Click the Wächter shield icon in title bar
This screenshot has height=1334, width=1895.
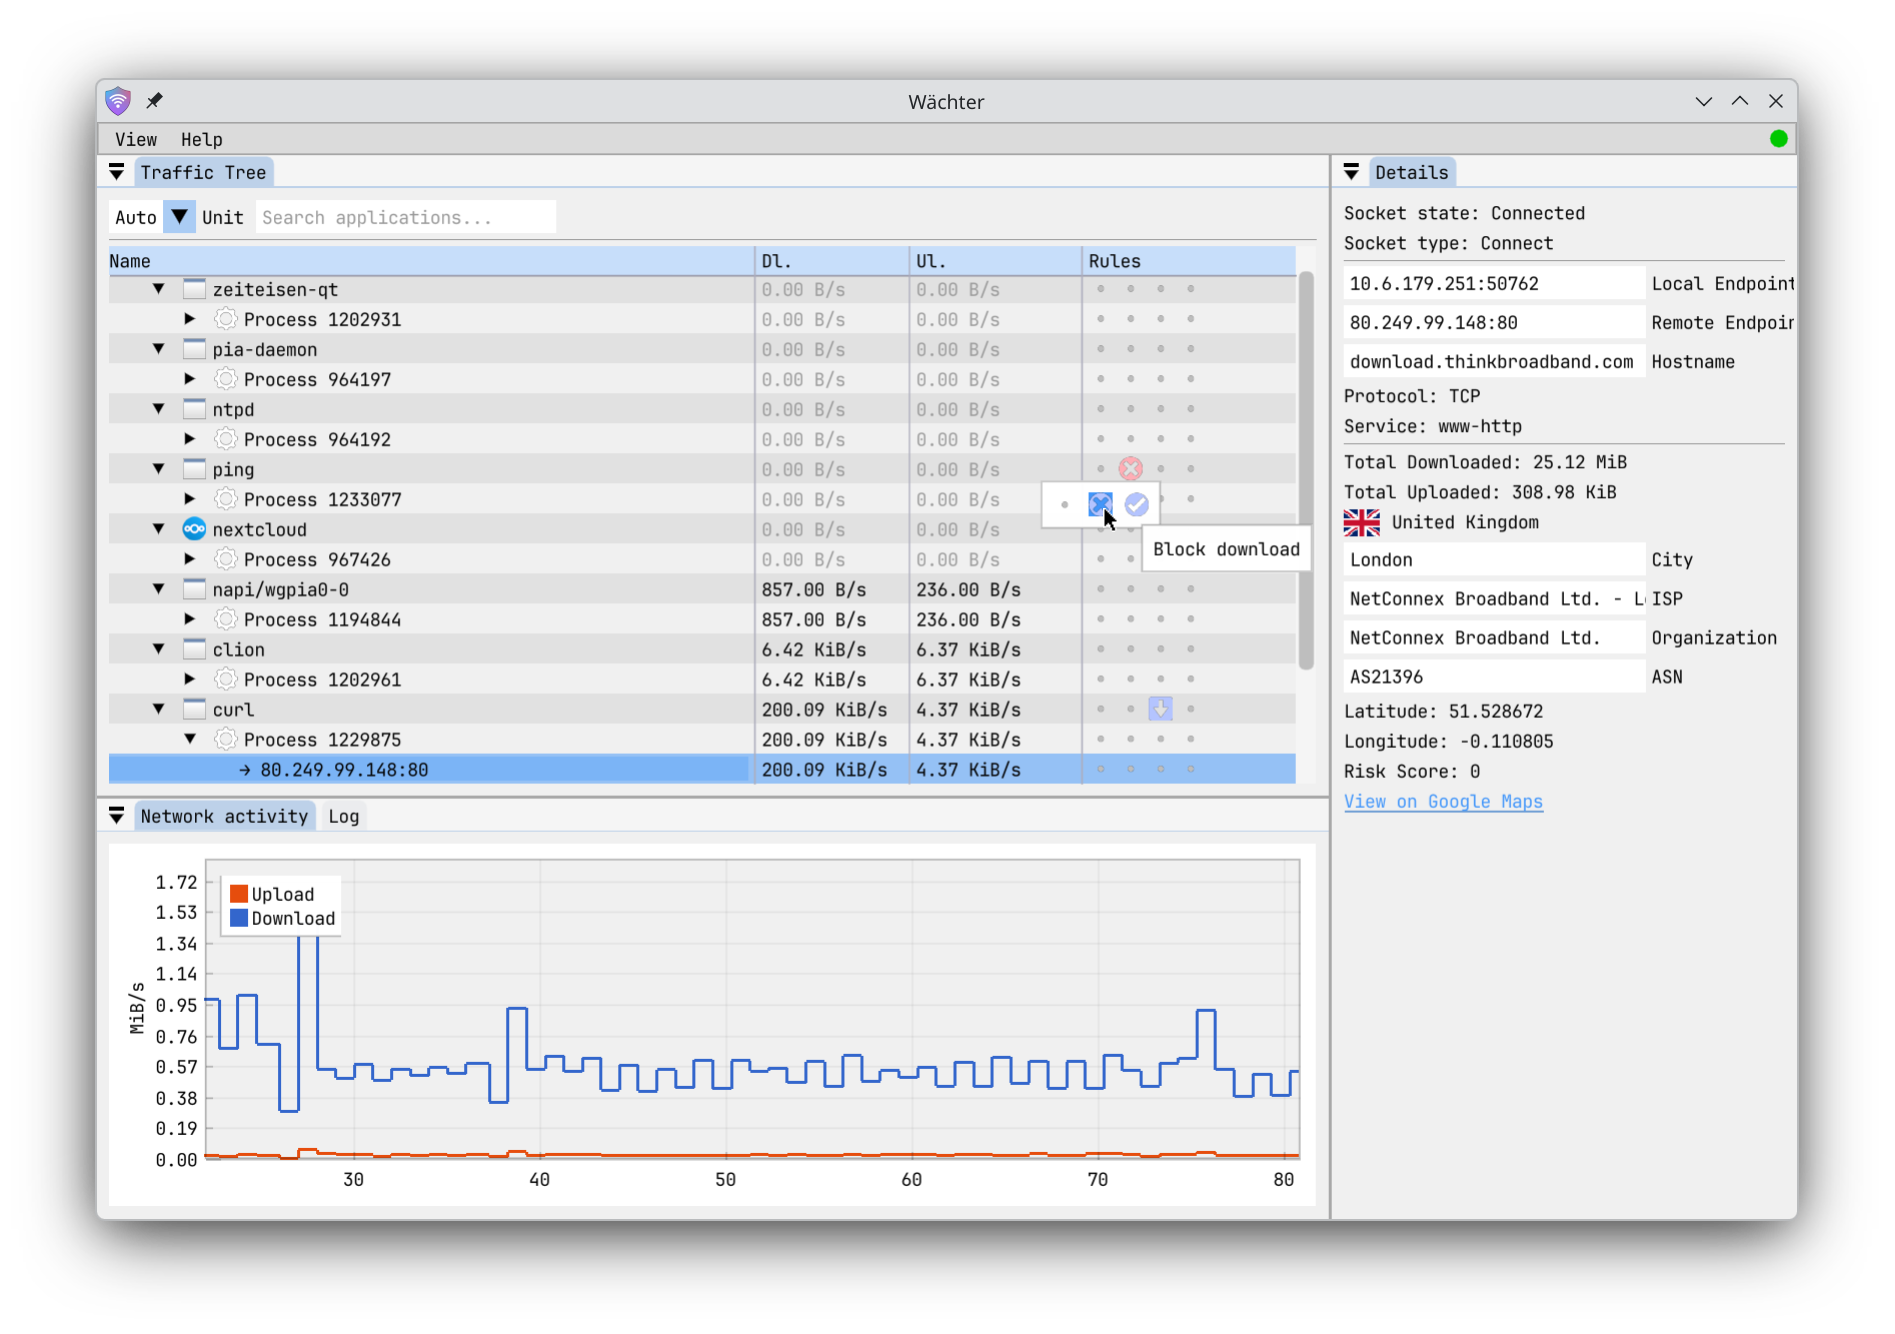(x=118, y=101)
